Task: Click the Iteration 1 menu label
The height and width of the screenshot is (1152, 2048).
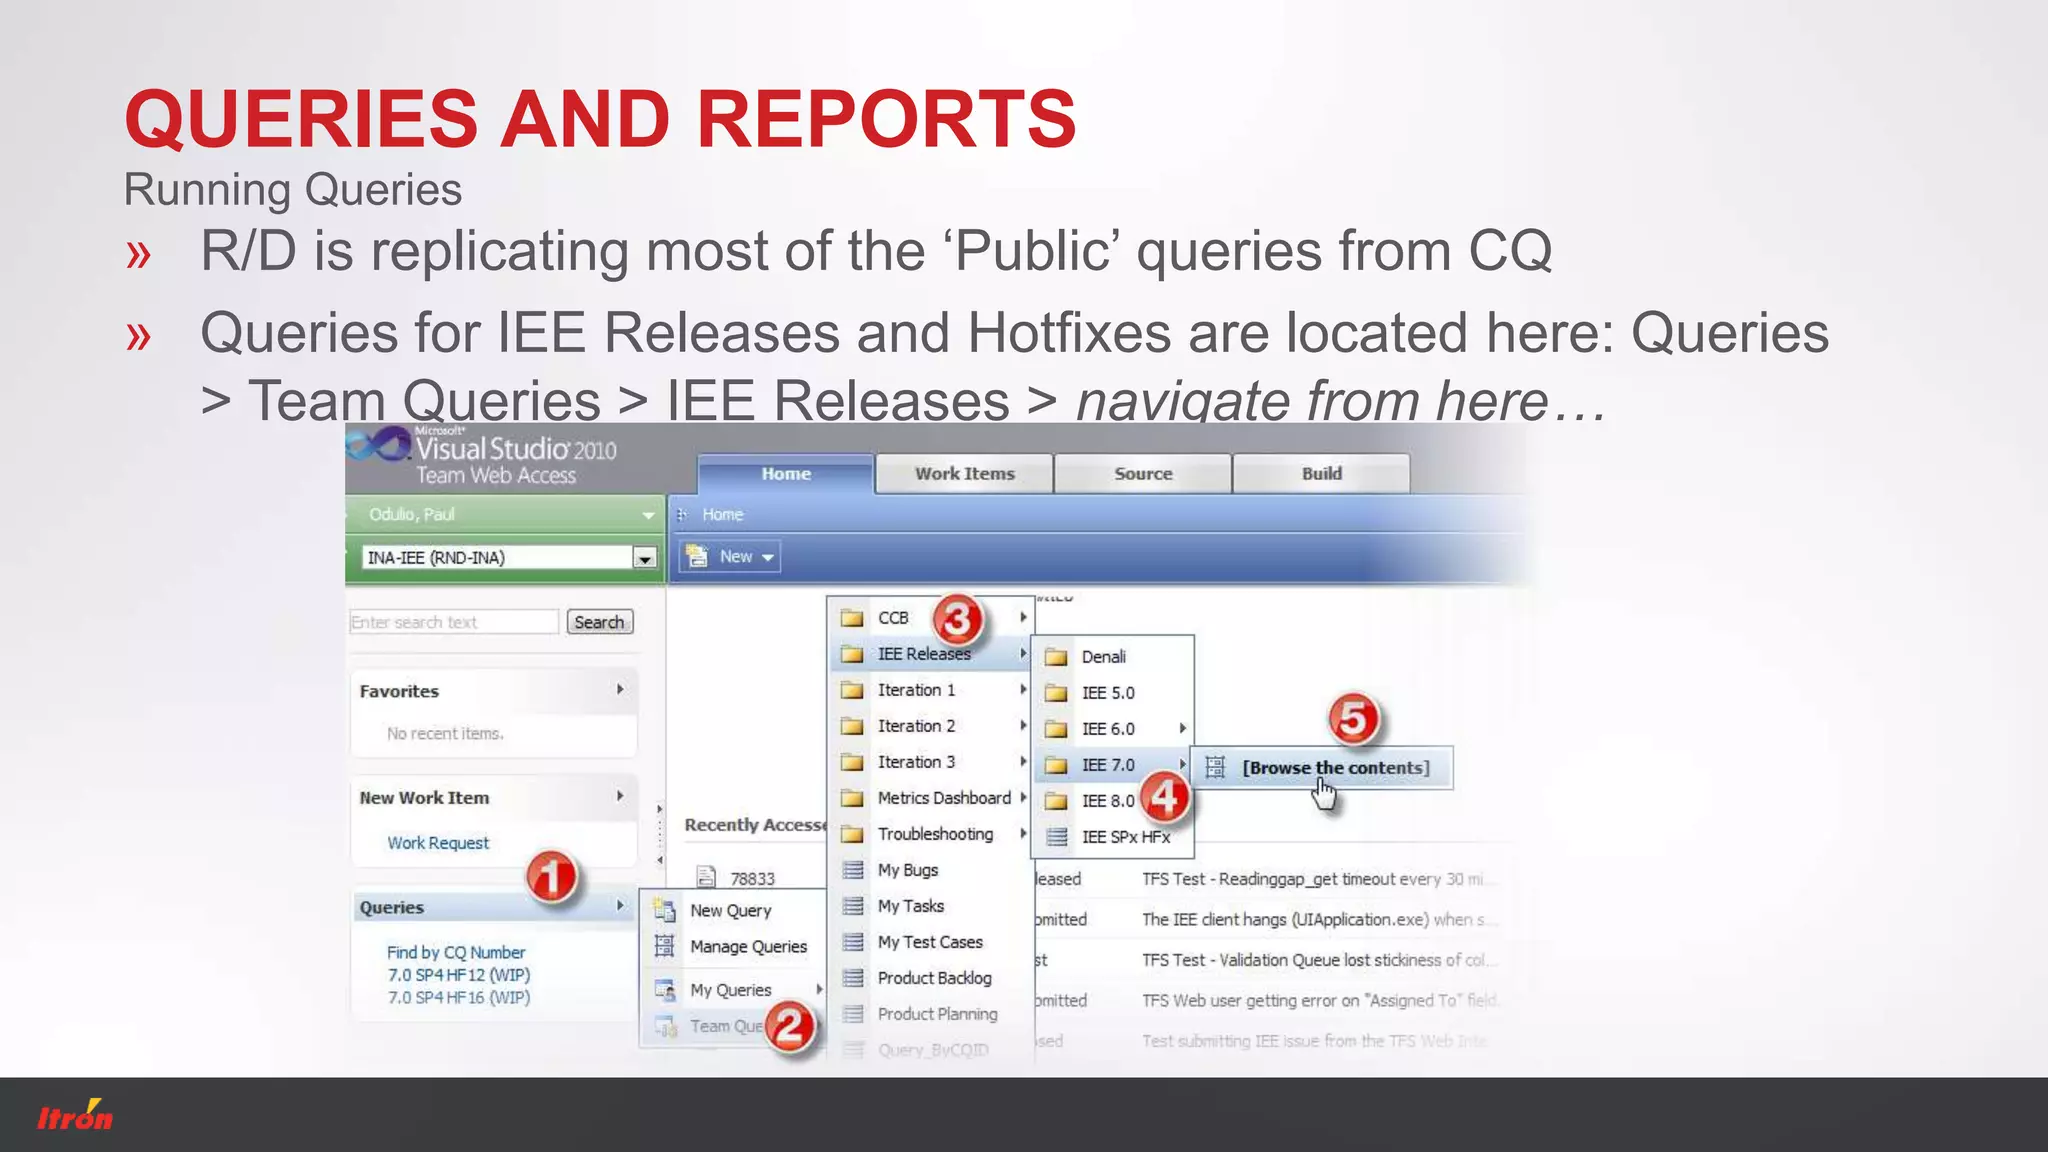Action: pos(916,690)
